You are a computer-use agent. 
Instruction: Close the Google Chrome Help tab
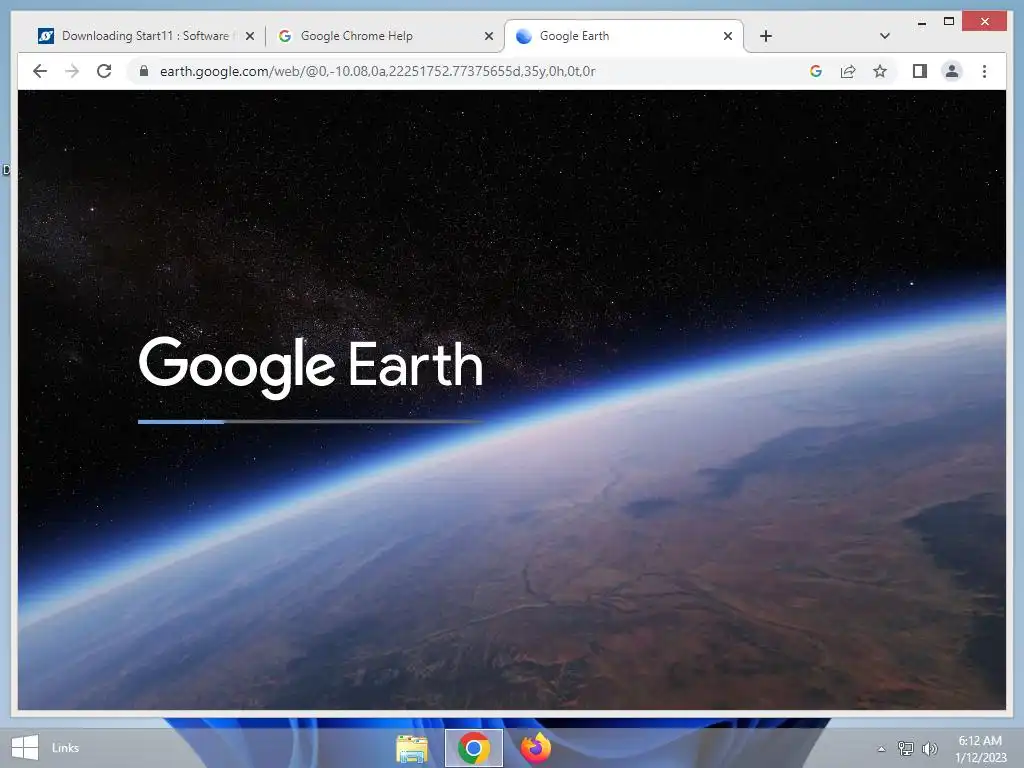(x=488, y=37)
